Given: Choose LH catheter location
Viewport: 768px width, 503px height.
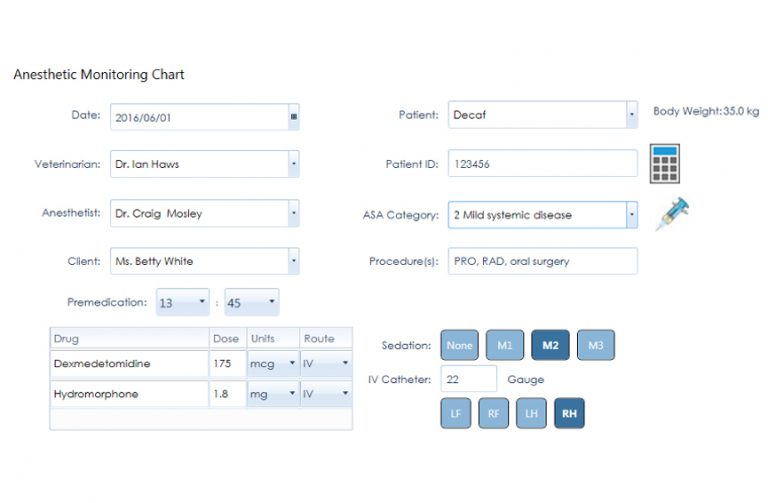Looking at the screenshot, I should point(531,412).
